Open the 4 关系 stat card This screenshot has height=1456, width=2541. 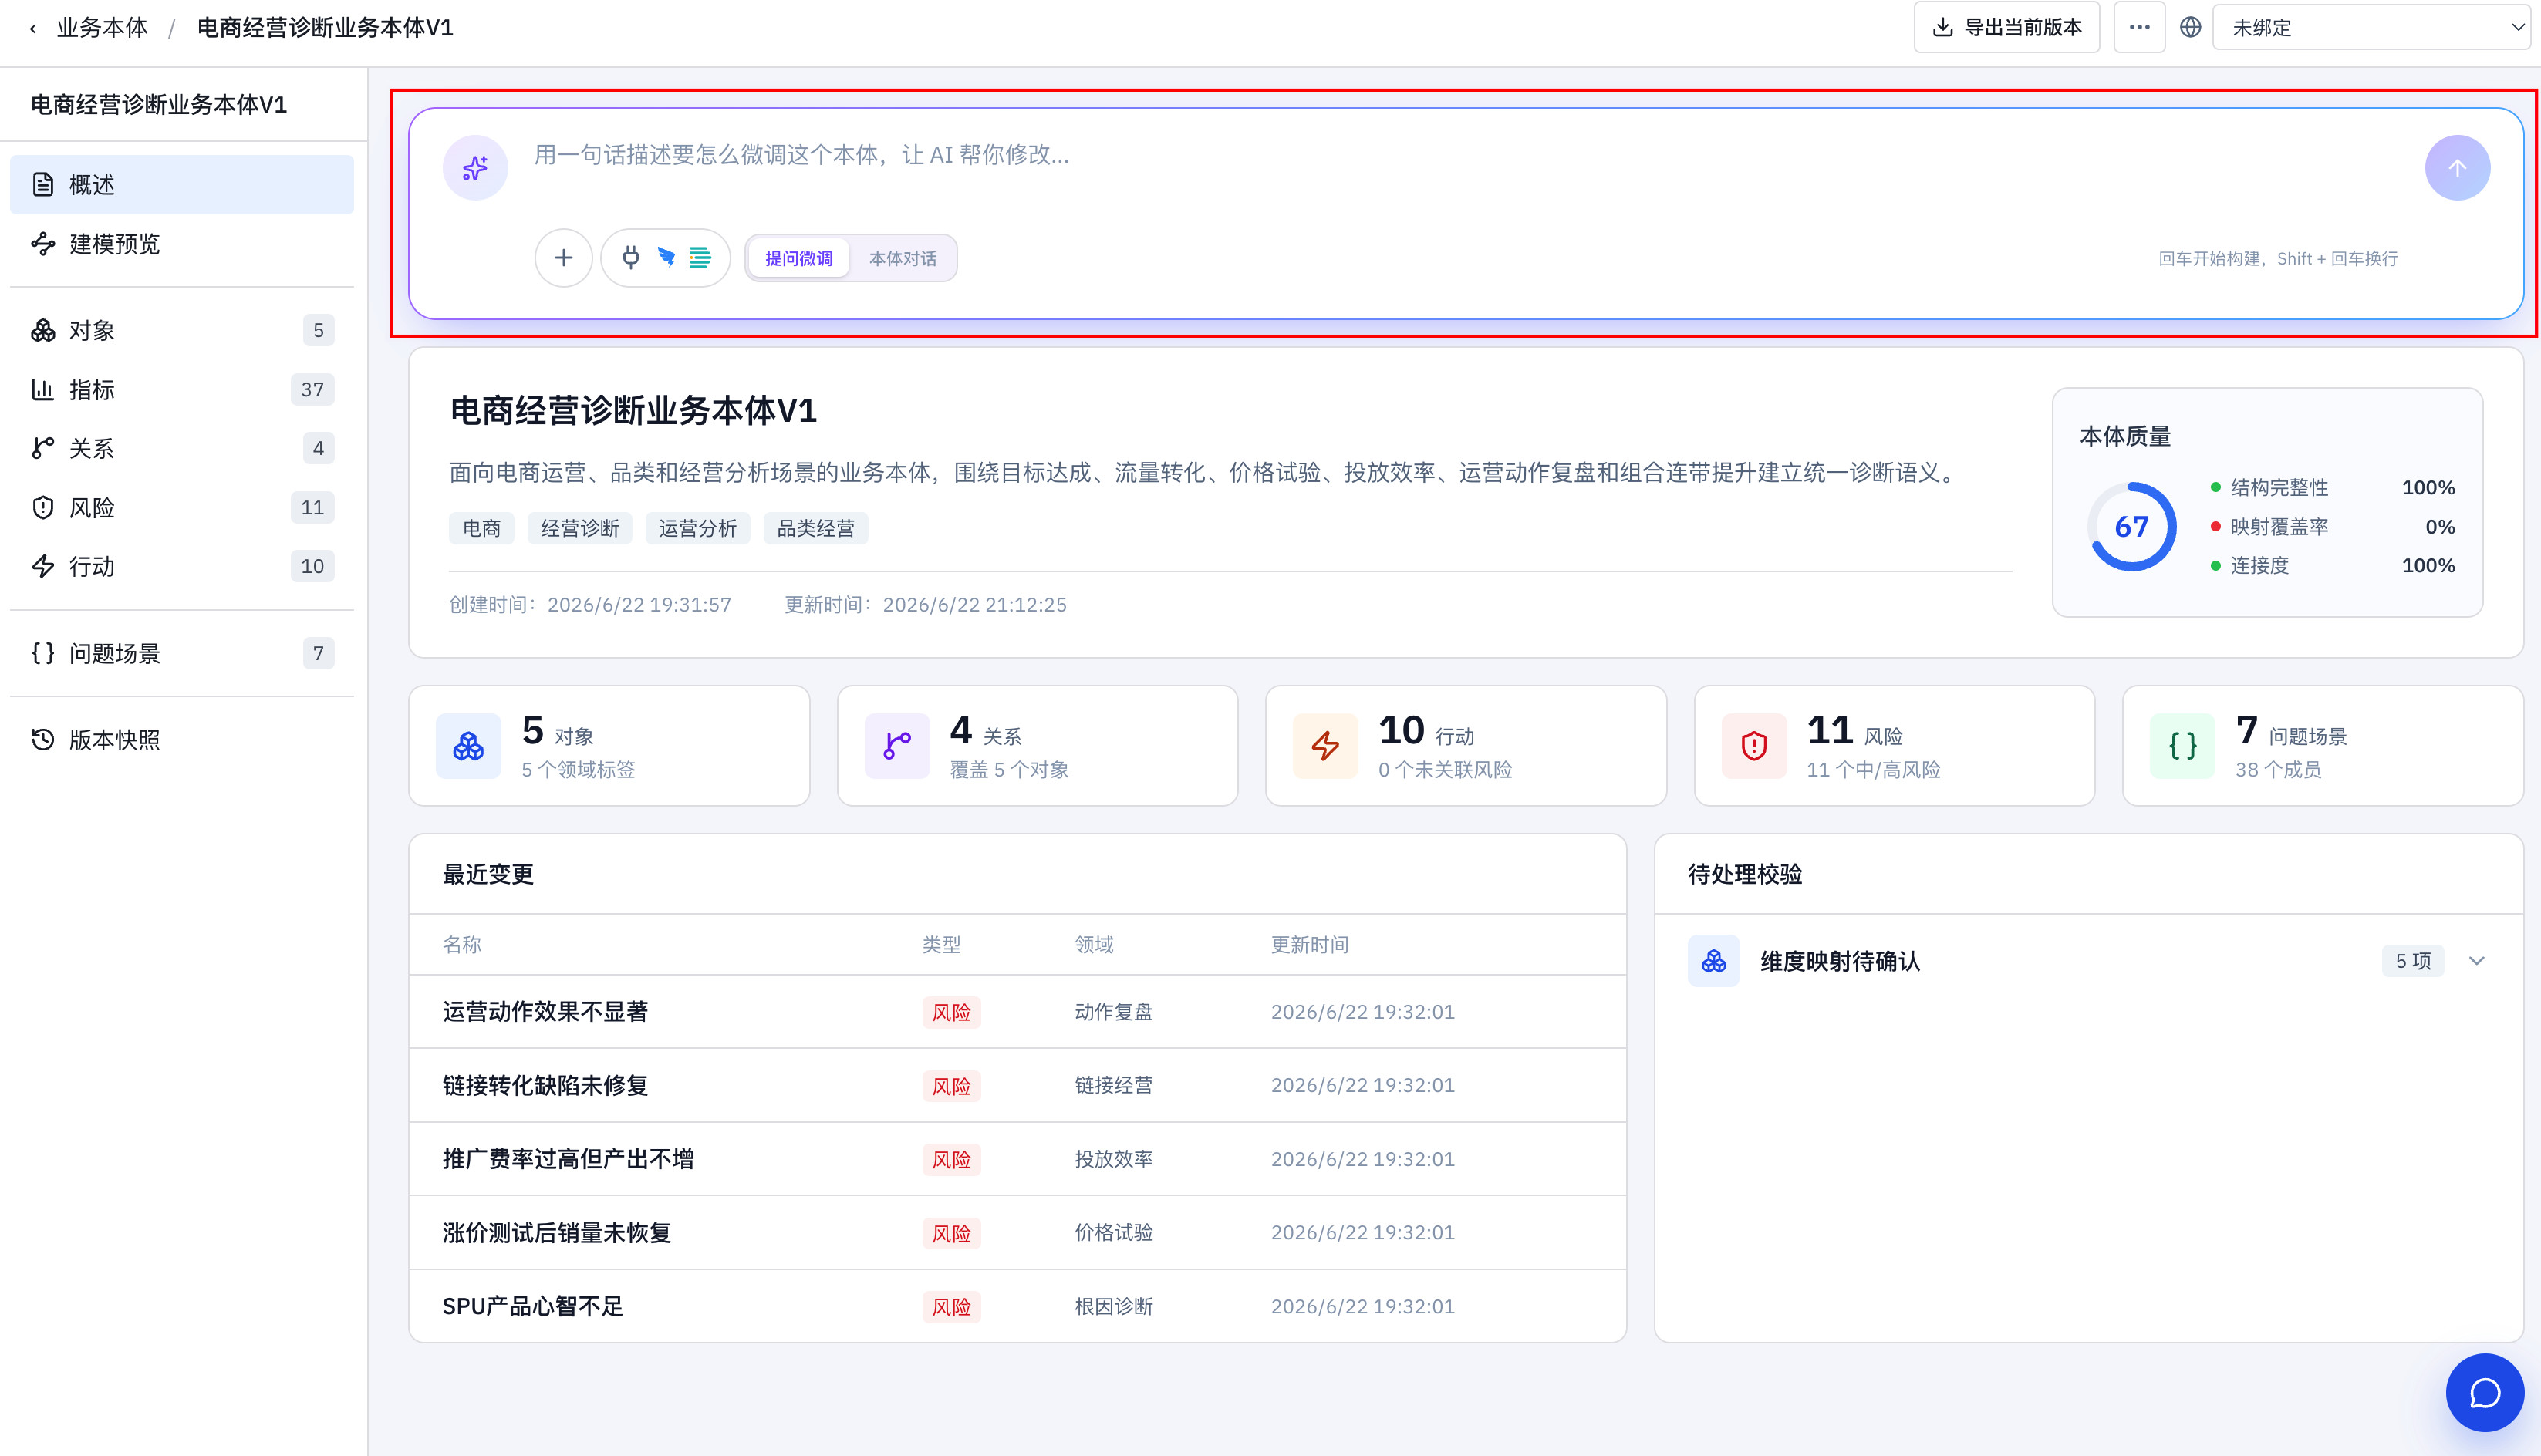(x=1038, y=745)
